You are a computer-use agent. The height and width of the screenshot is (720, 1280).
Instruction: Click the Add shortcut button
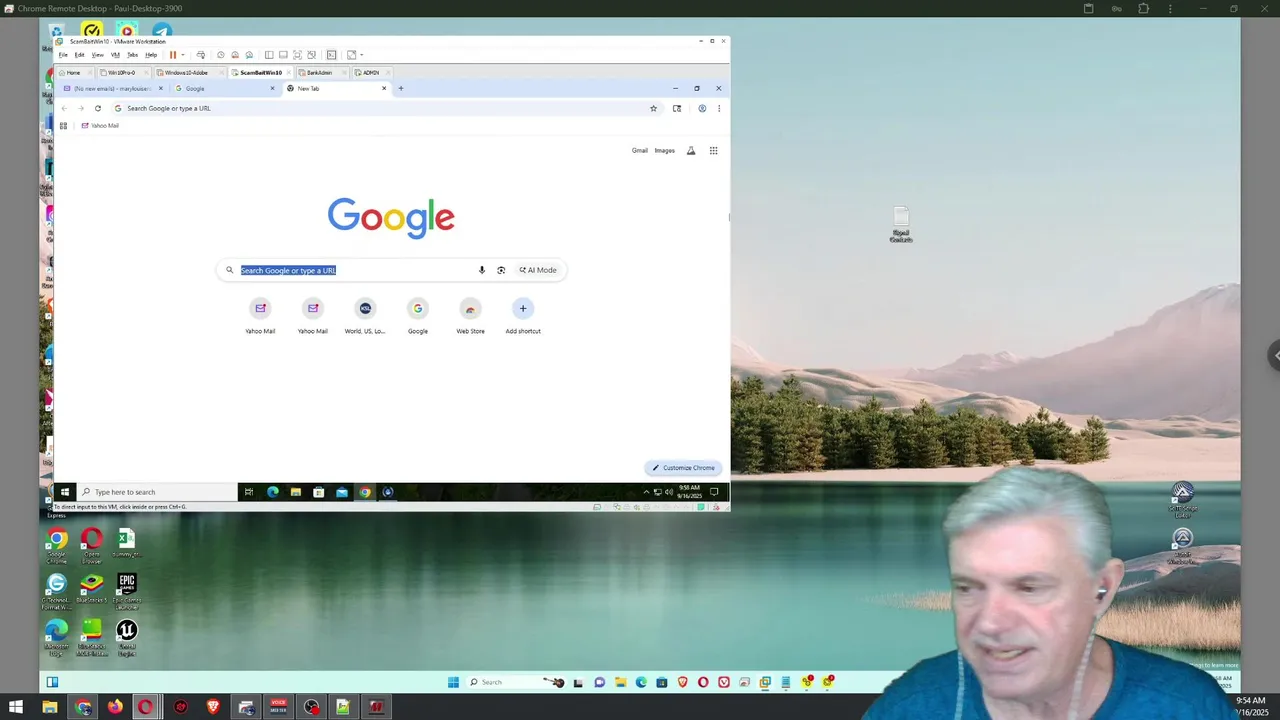(523, 316)
